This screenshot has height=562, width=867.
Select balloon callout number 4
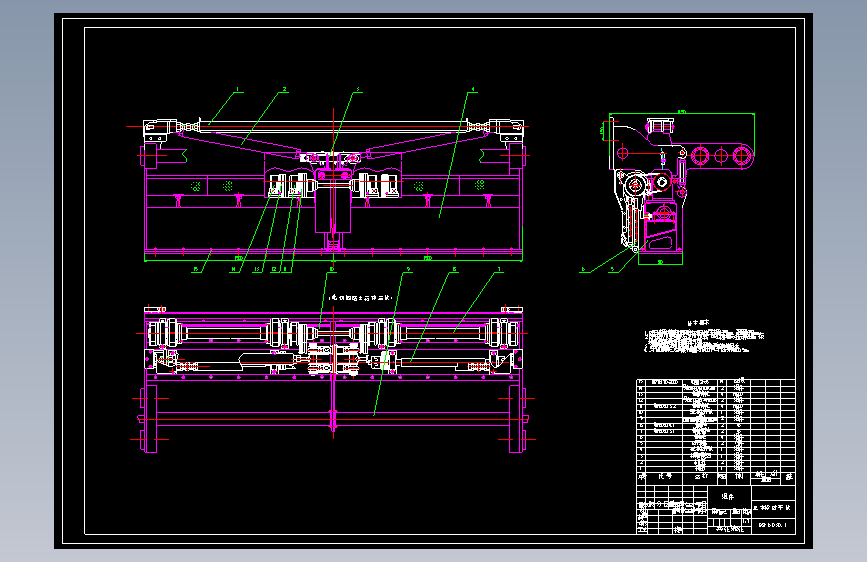click(x=473, y=89)
